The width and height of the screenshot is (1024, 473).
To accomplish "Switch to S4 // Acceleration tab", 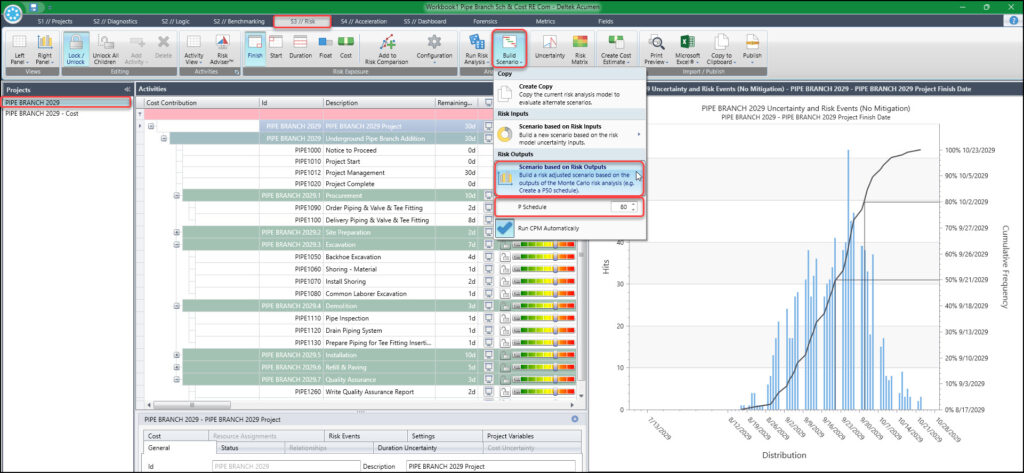I will [x=364, y=22].
